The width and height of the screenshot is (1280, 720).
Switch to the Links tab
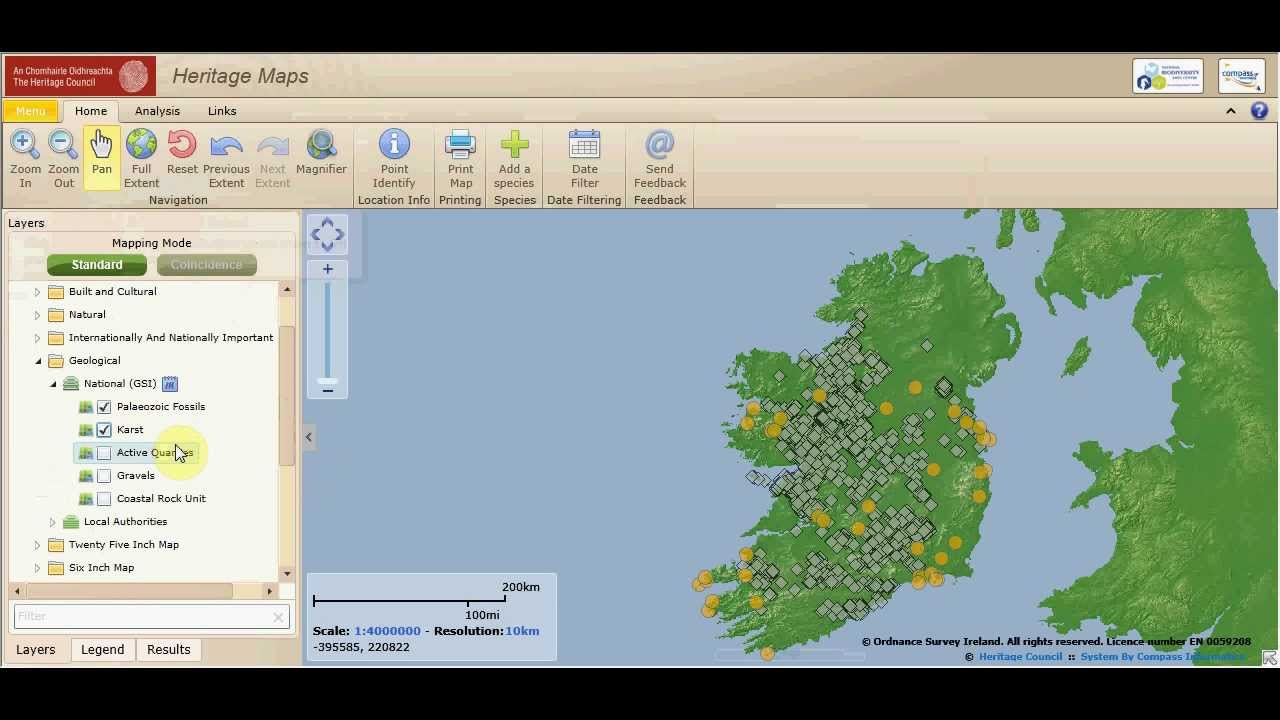point(222,111)
